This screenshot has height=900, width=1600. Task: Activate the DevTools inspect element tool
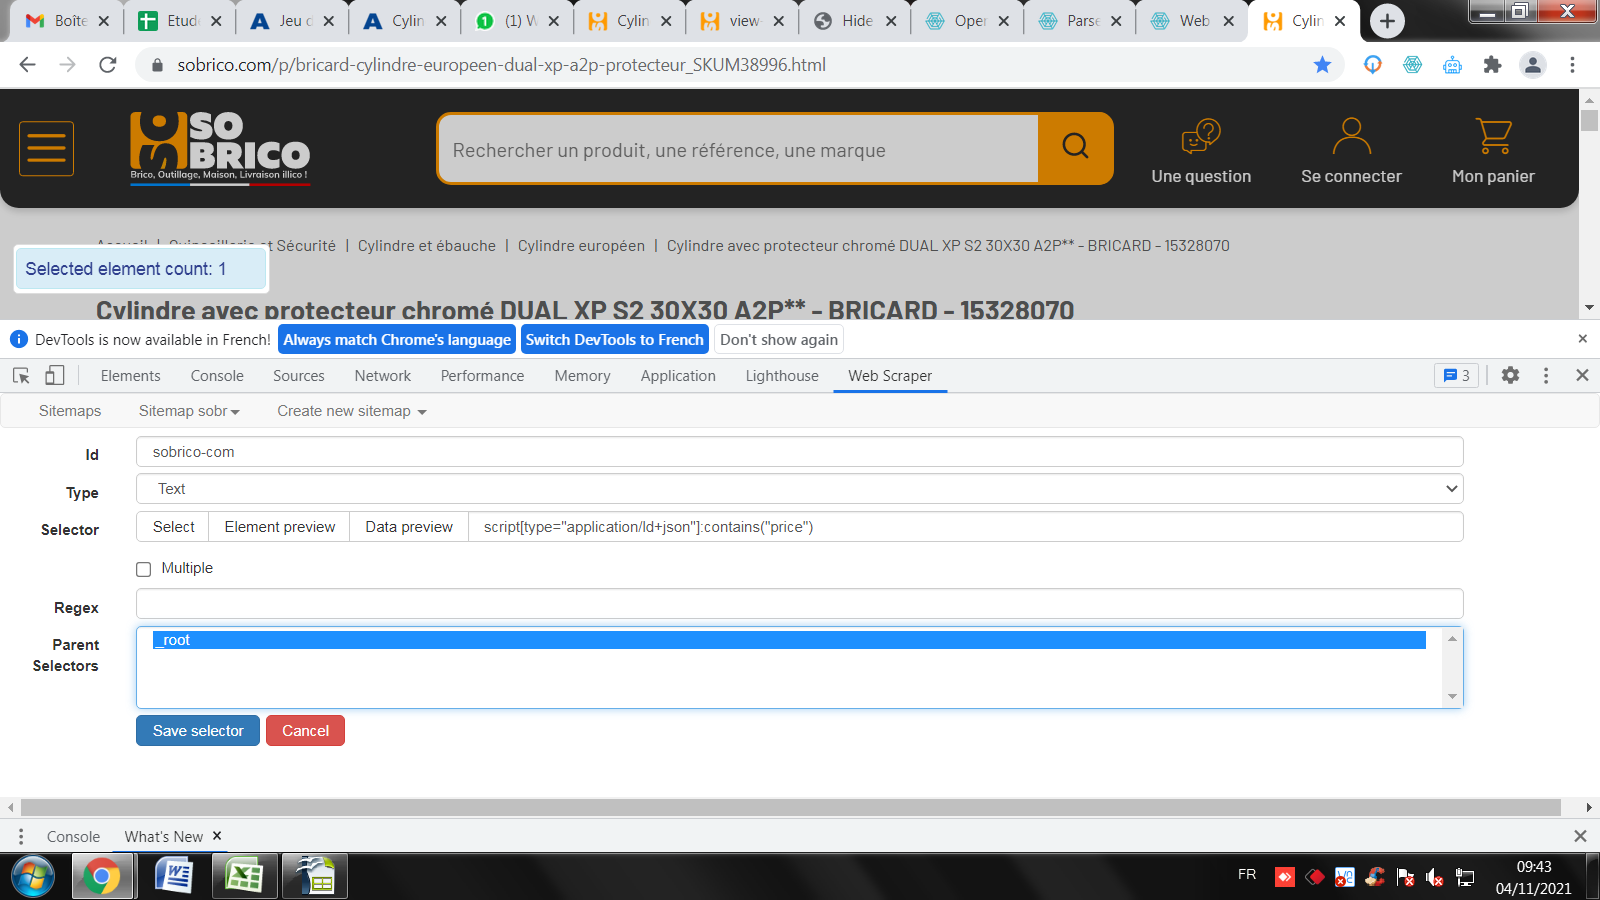[21, 376]
